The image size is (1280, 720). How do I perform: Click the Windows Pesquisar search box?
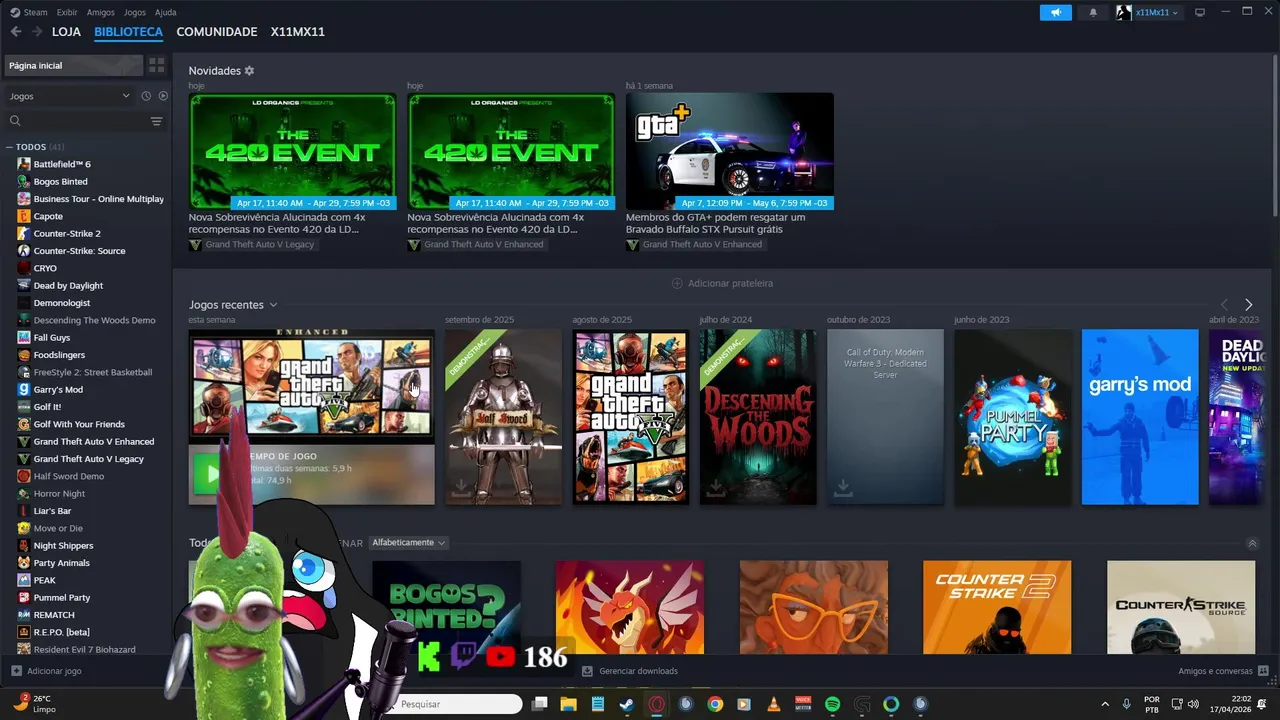click(457, 704)
